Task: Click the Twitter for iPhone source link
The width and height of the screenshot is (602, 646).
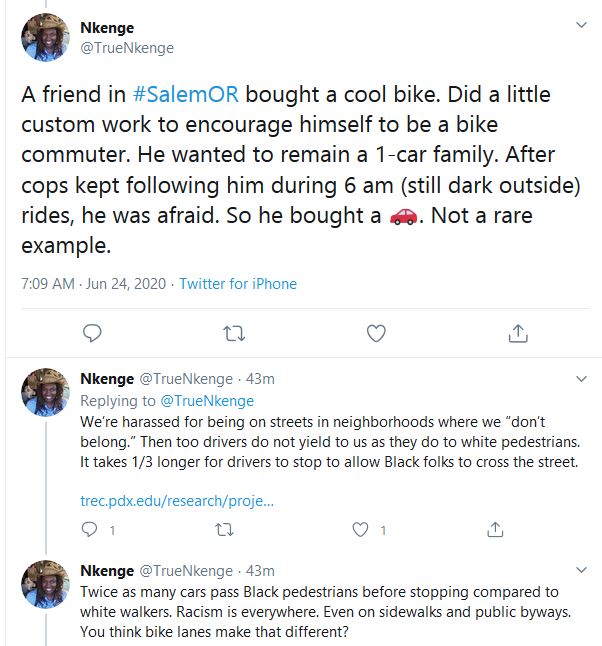Action: coord(238,283)
